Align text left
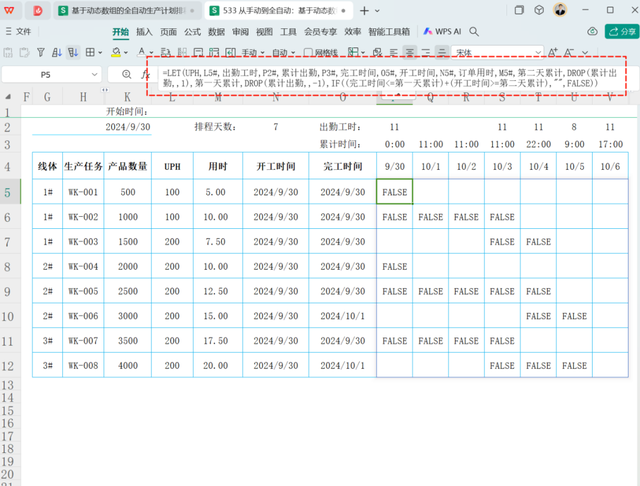Screen dimensions: 640x486 393,52
